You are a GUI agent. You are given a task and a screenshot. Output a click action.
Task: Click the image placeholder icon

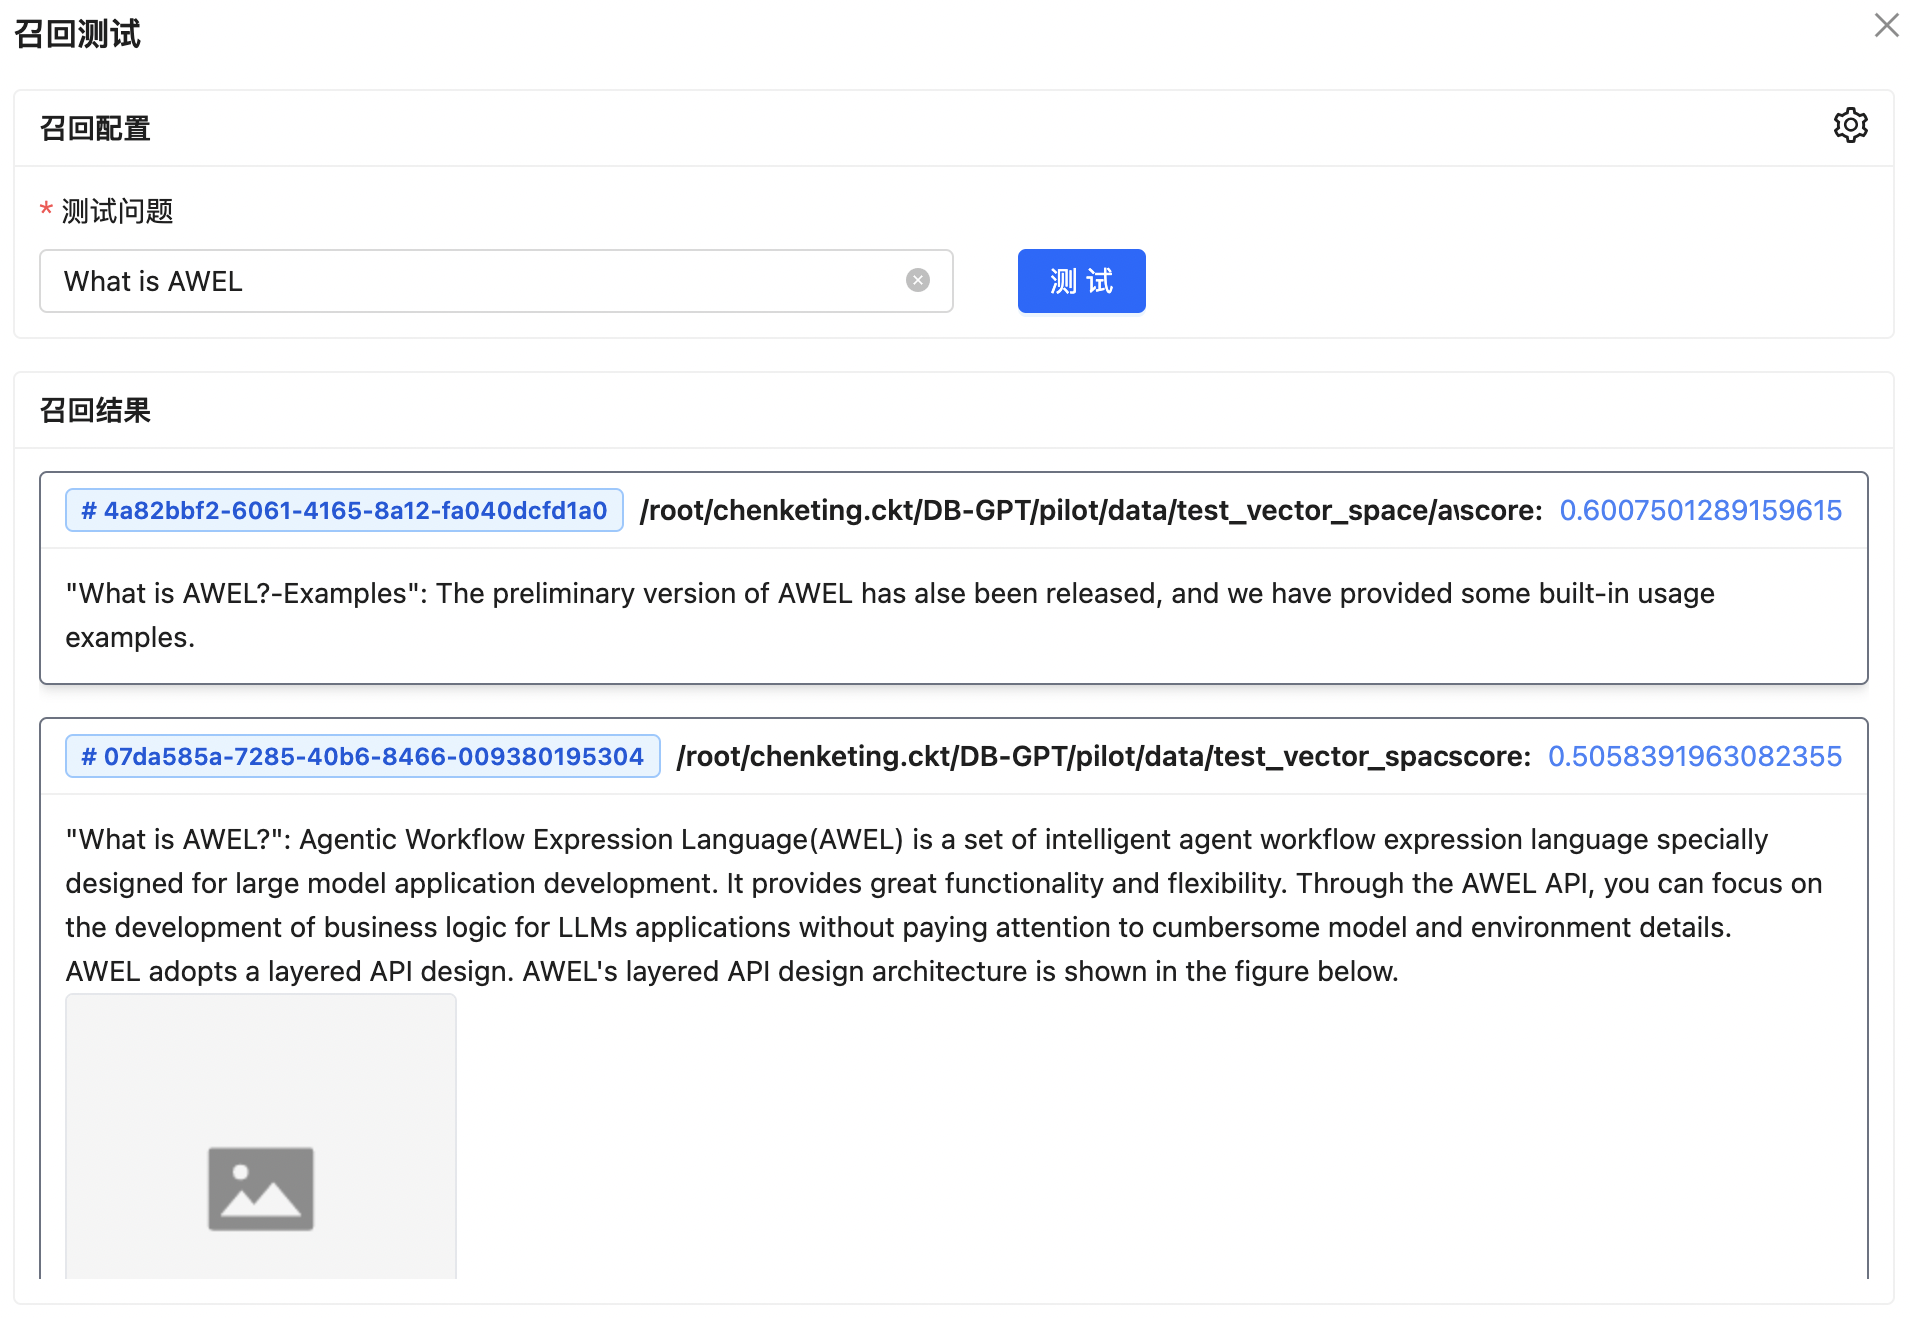(x=261, y=1188)
